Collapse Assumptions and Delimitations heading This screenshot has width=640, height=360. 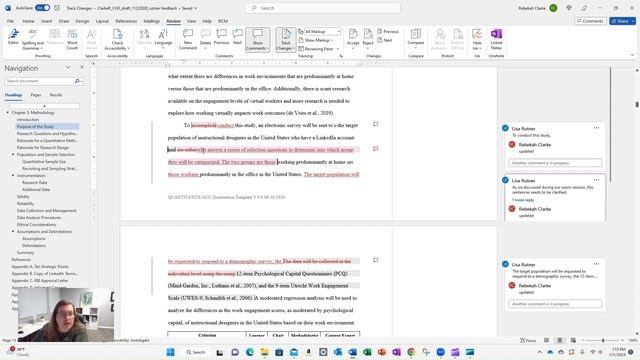13,231
